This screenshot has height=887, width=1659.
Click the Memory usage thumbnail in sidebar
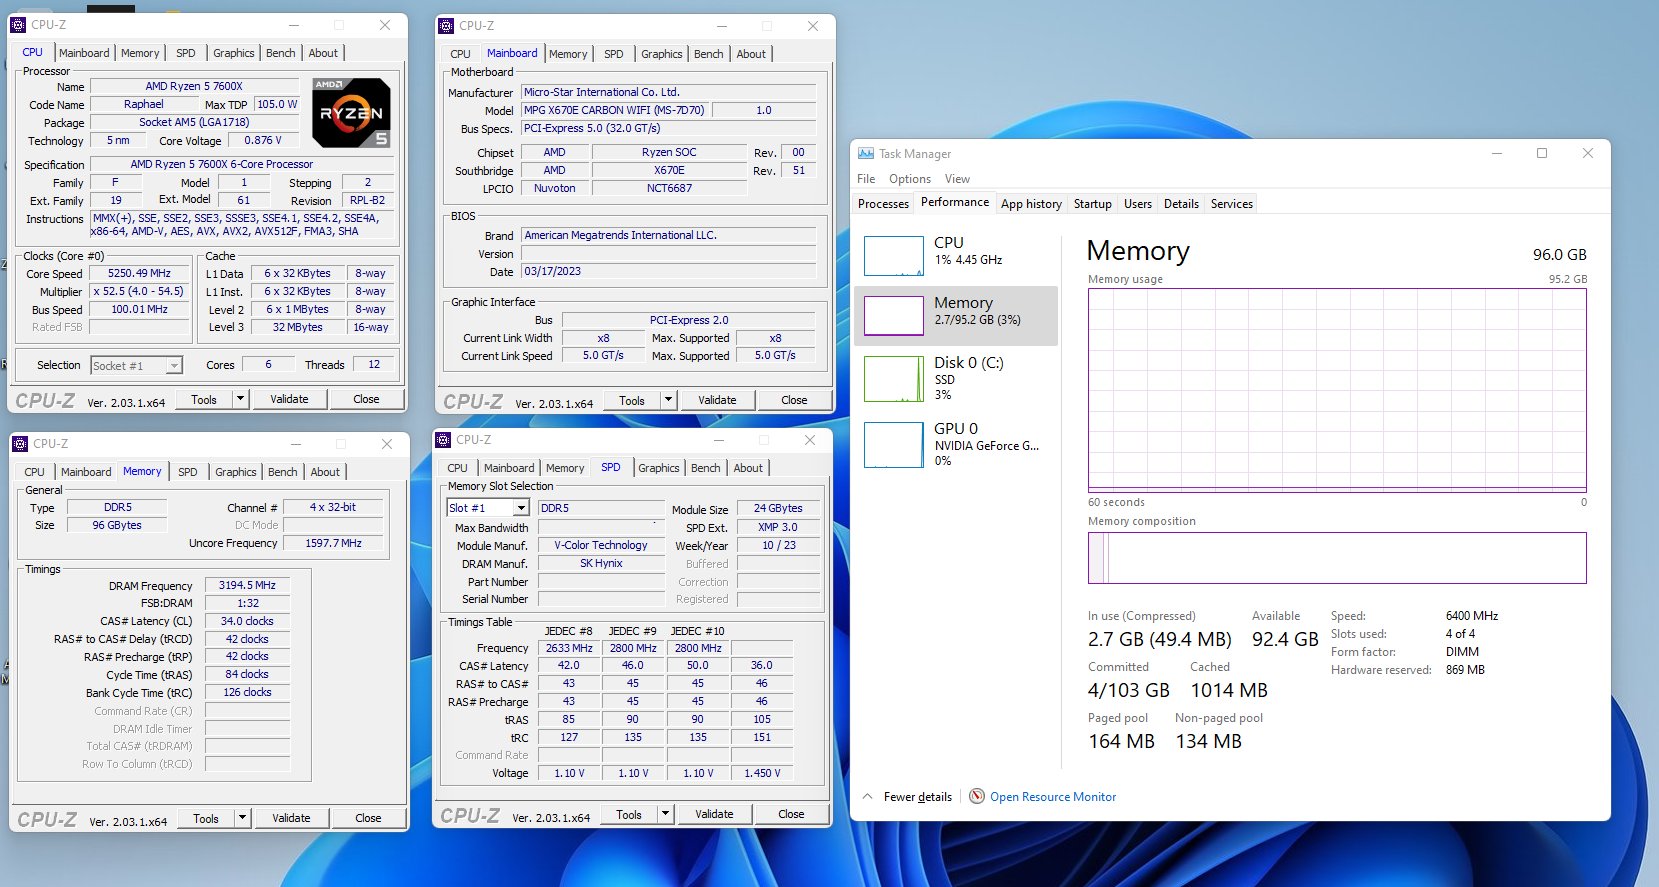(x=893, y=316)
